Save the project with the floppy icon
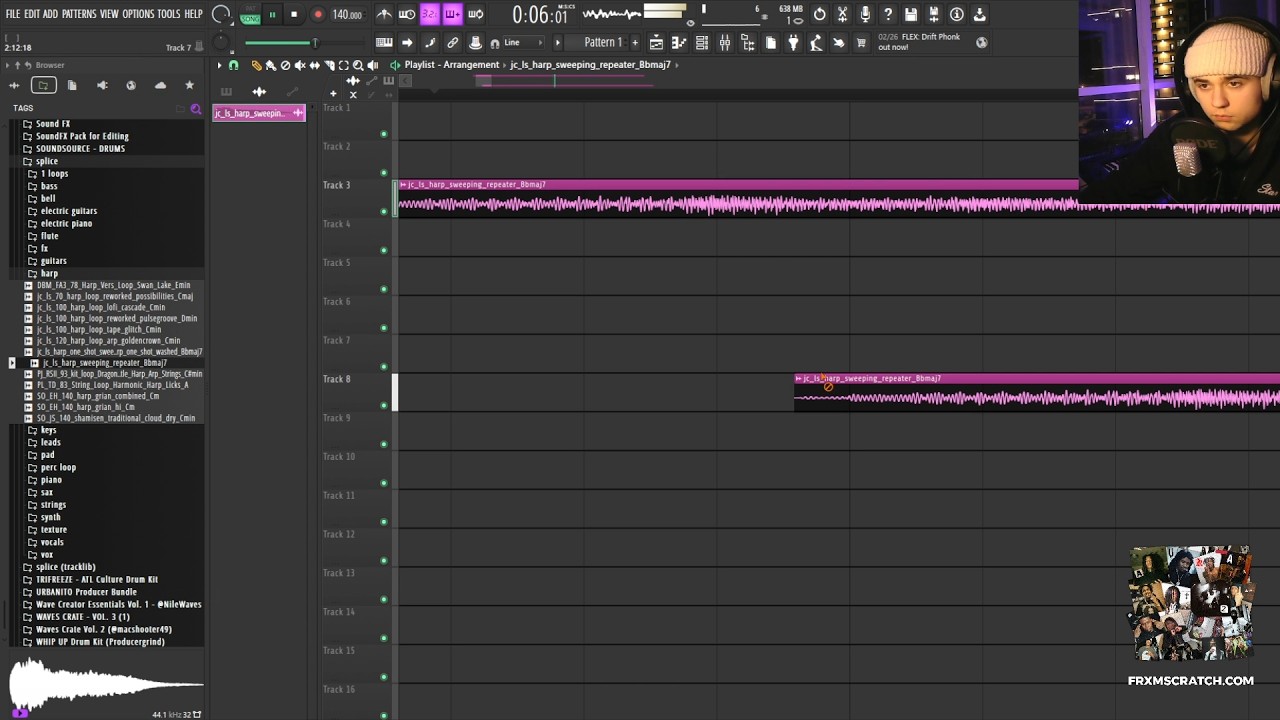Viewport: 1280px width, 720px height. click(x=911, y=14)
